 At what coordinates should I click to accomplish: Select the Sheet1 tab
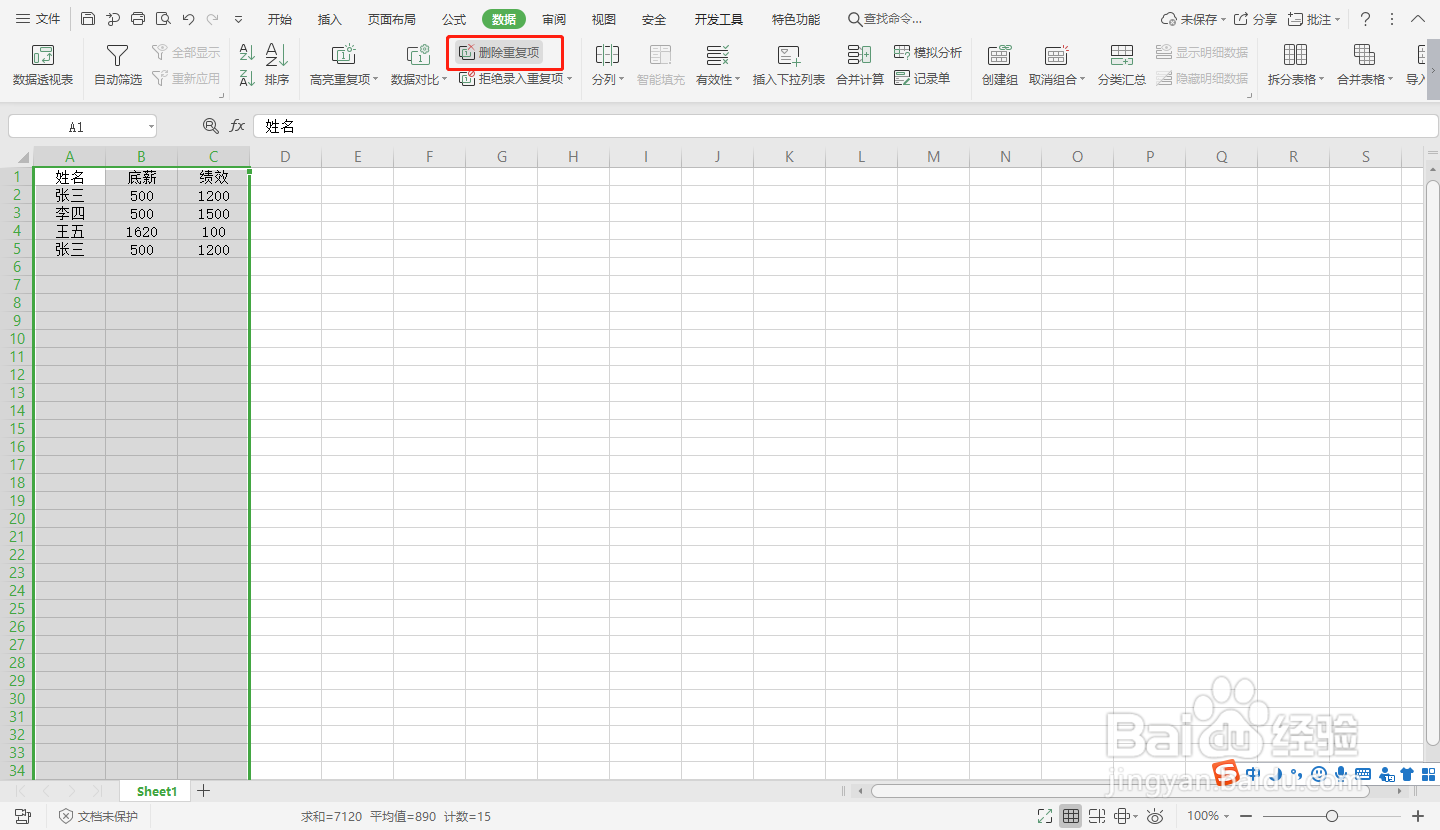coord(157,791)
